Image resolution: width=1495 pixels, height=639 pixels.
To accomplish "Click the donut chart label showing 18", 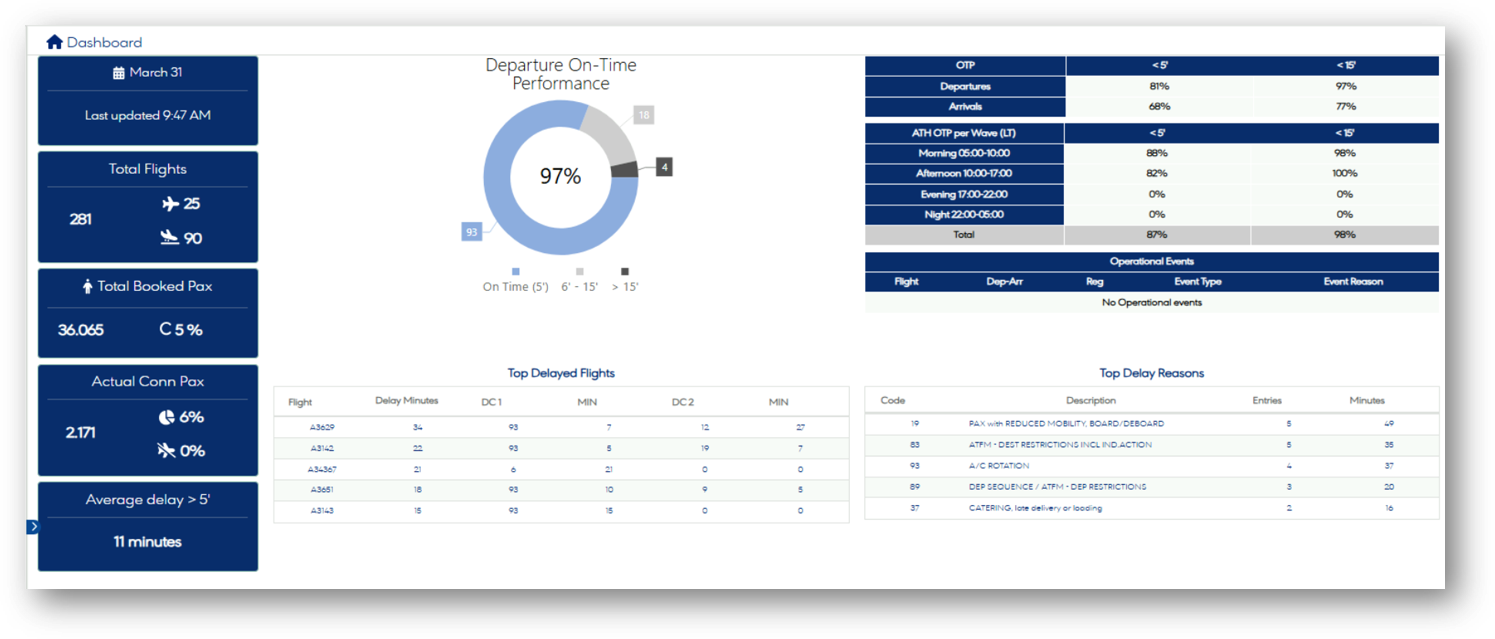I will click(644, 116).
